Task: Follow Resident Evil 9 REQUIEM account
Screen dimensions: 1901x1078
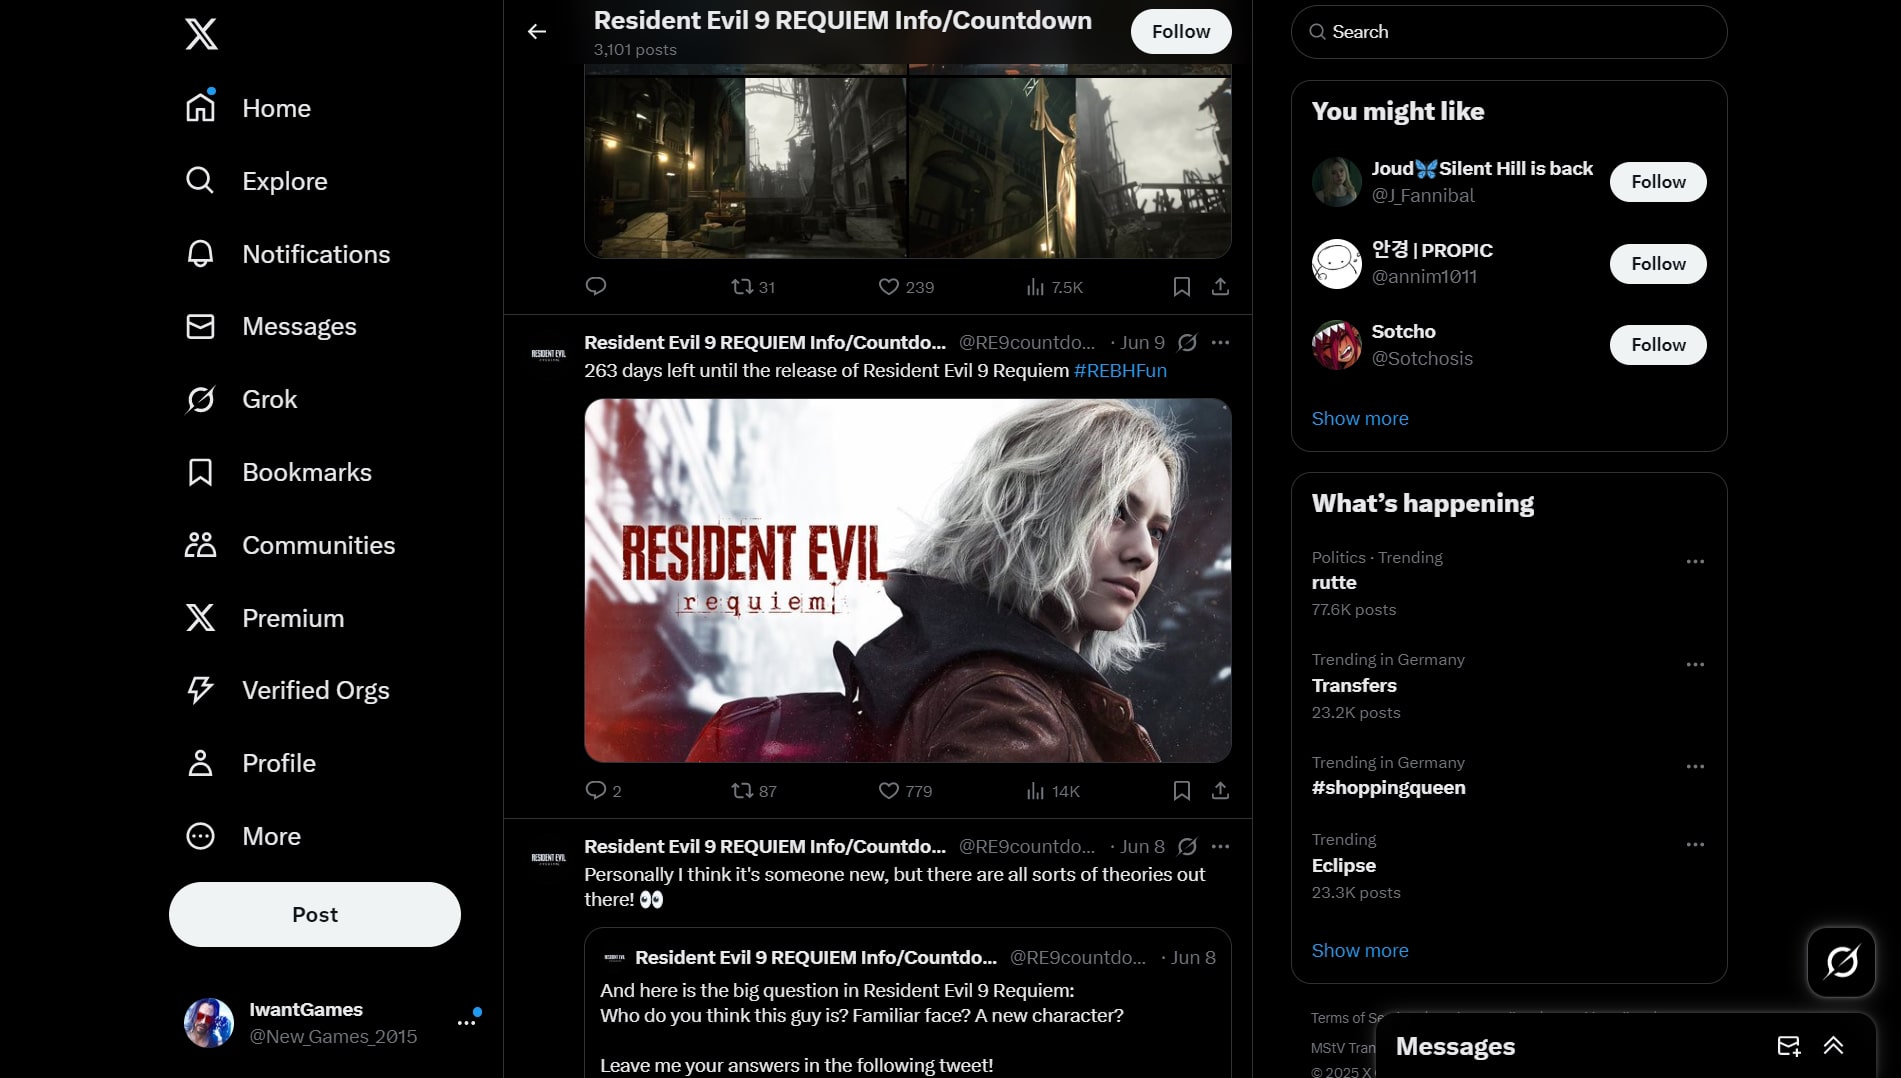Action: point(1181,32)
